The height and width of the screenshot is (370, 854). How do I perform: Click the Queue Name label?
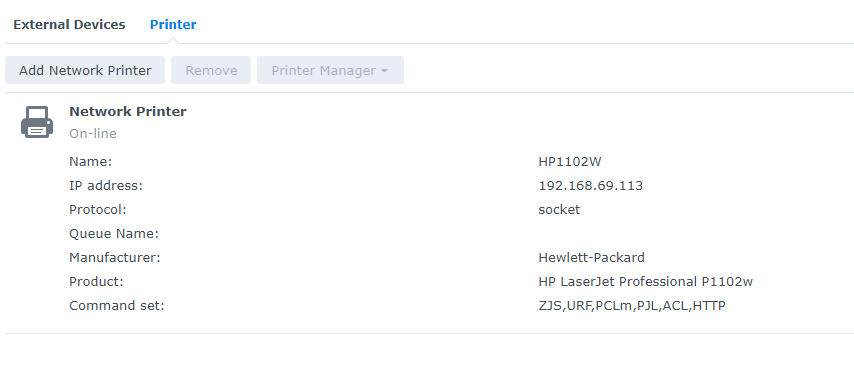click(114, 234)
